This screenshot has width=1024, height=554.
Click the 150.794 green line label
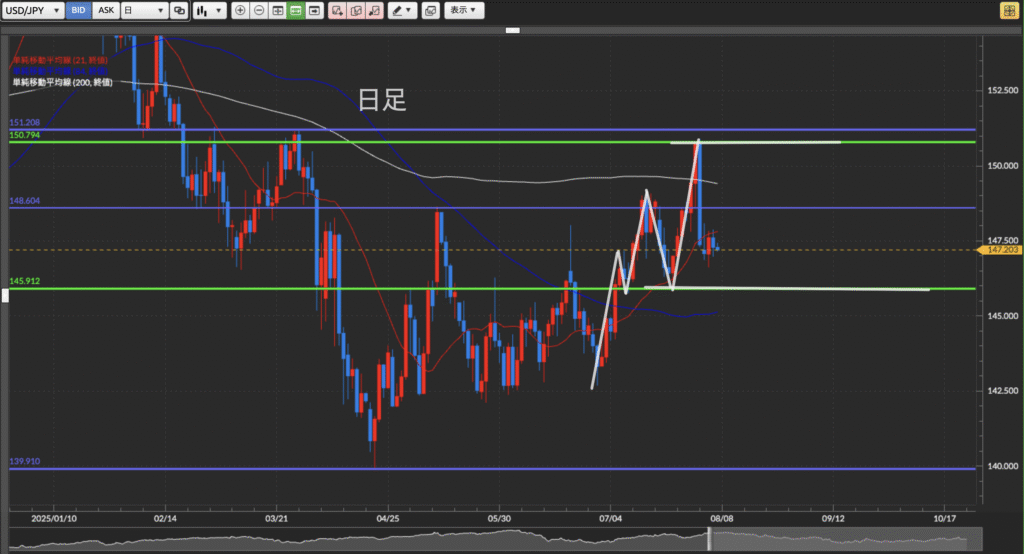tap(25, 135)
